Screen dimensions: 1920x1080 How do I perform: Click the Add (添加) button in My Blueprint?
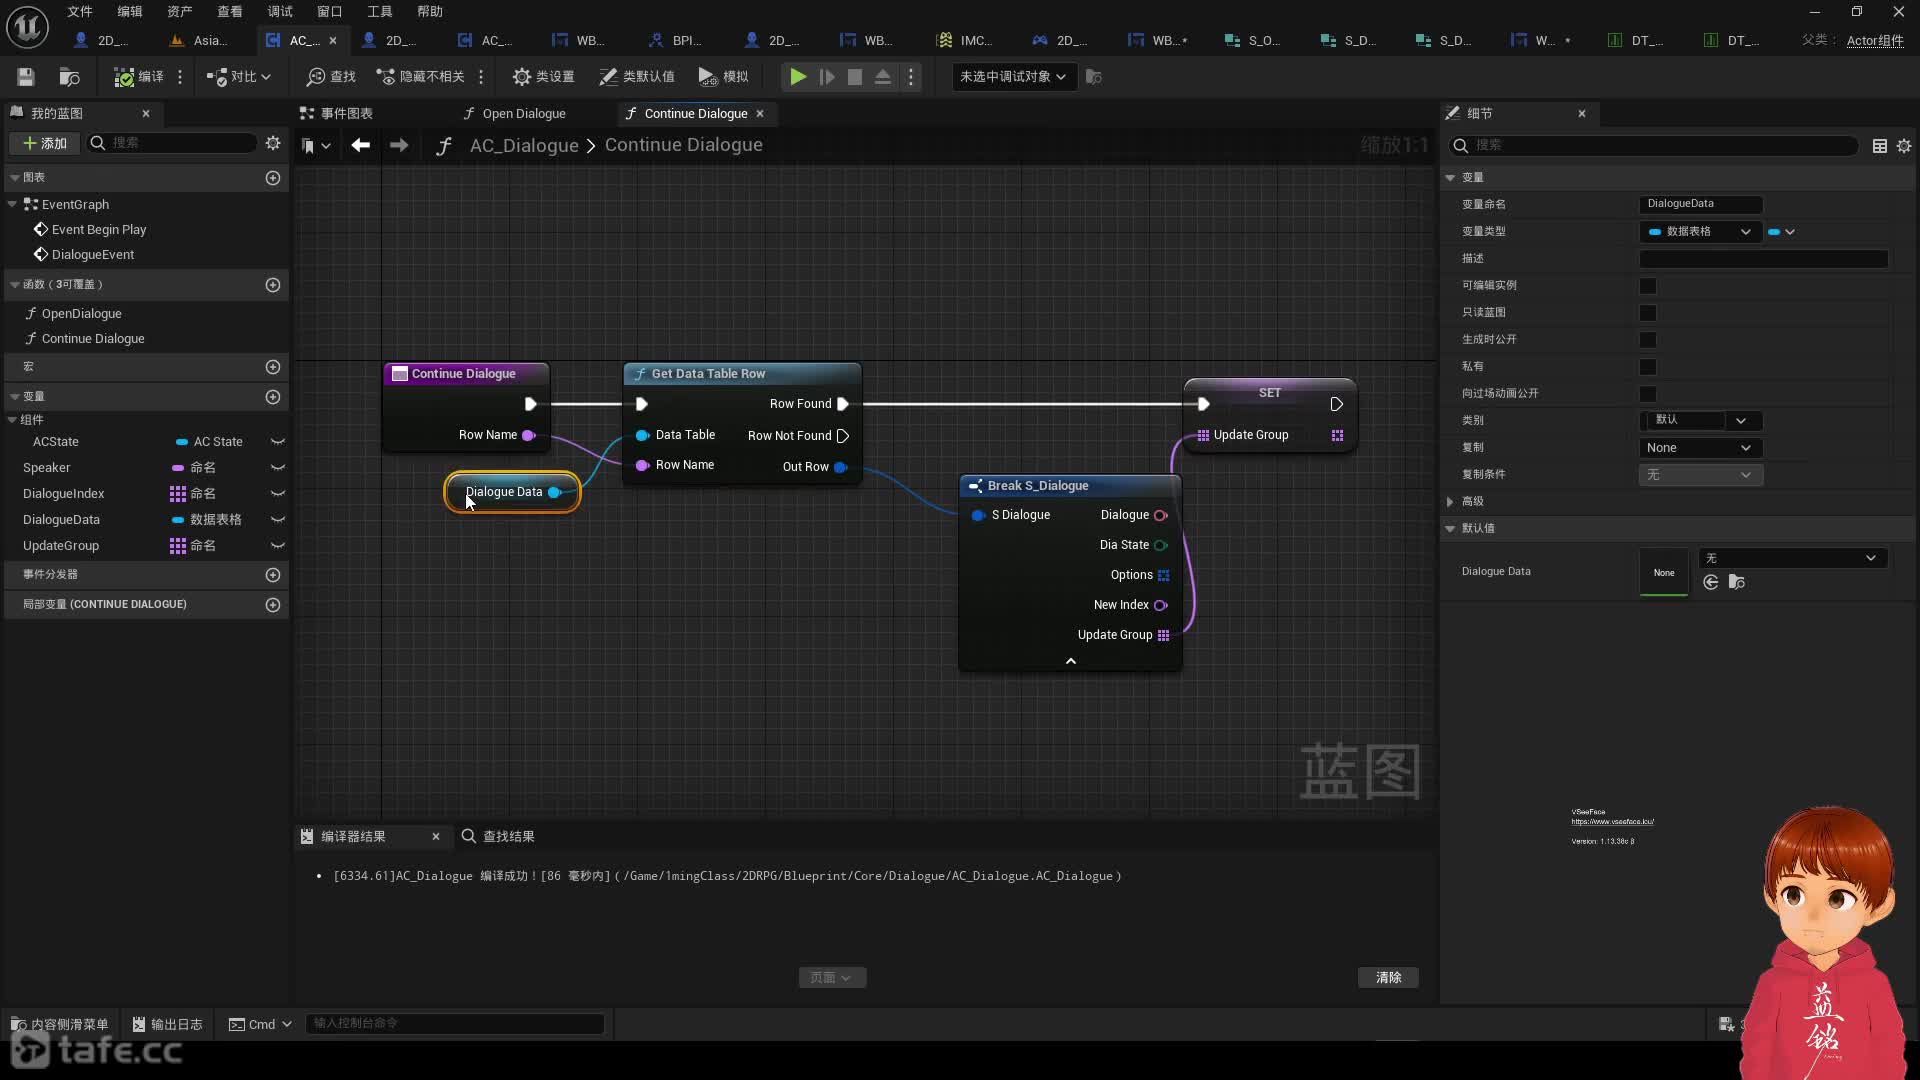[x=45, y=143]
